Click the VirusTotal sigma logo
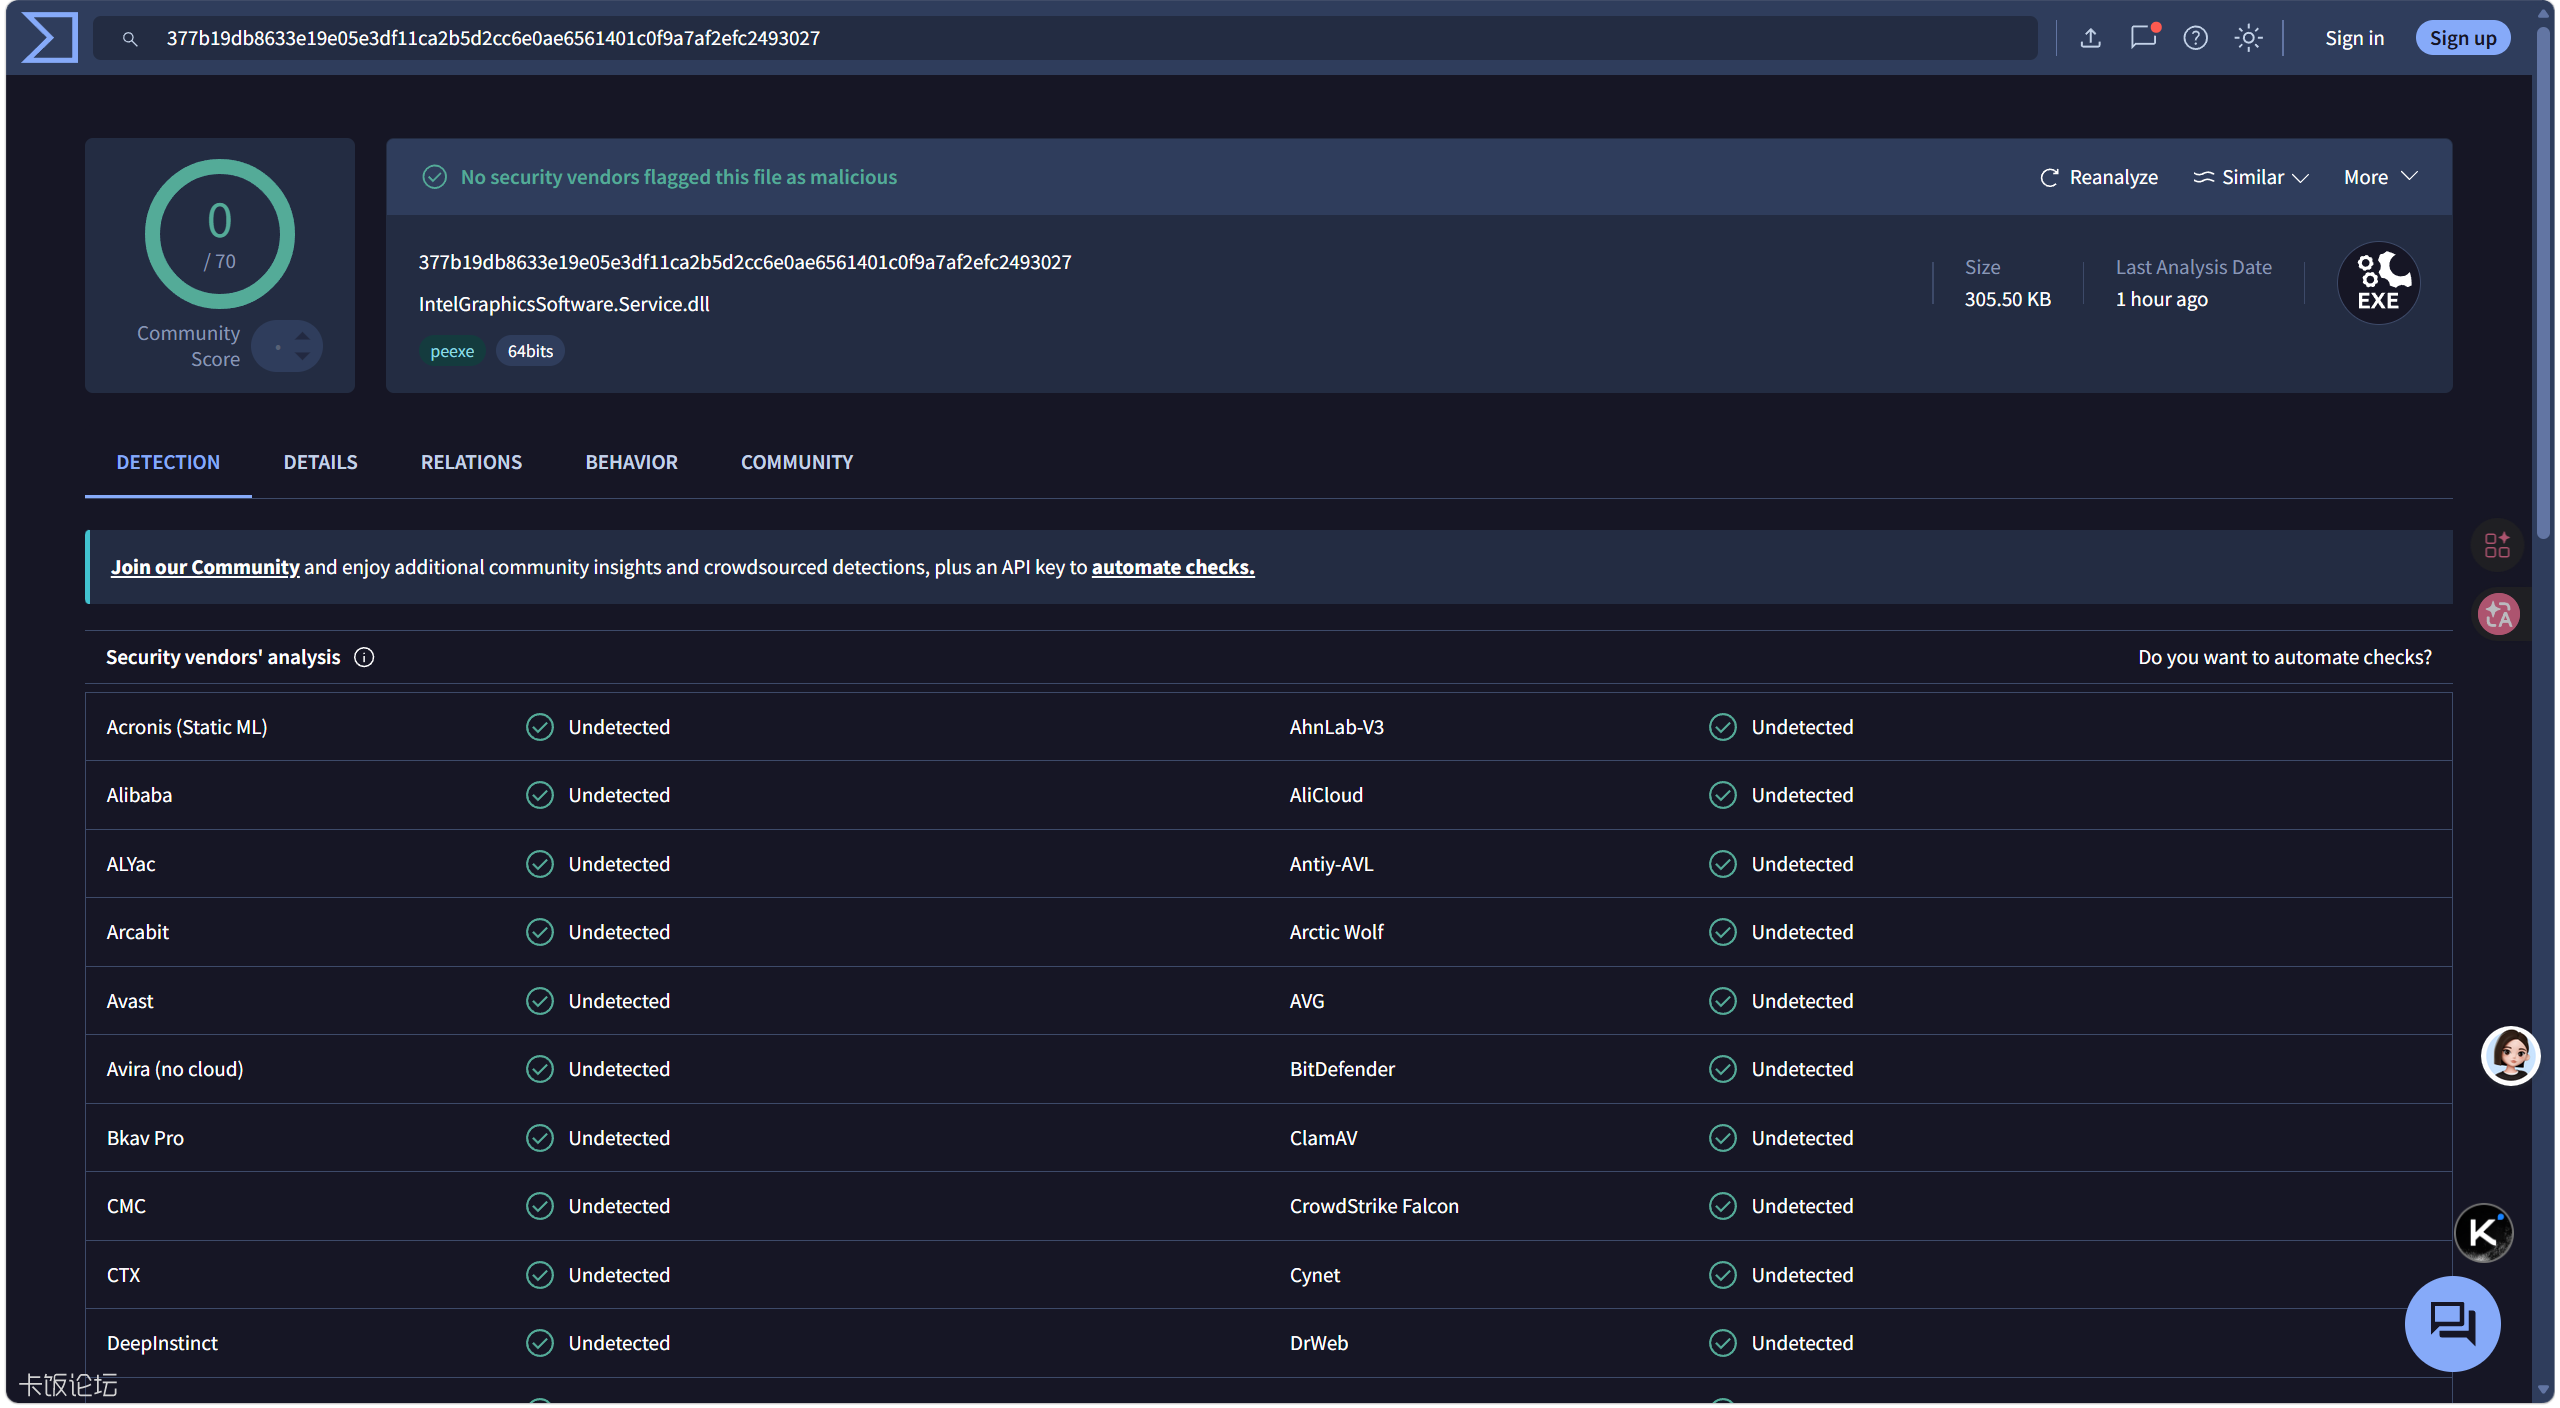Image resolution: width=2560 pixels, height=1408 pixels. point(49,38)
